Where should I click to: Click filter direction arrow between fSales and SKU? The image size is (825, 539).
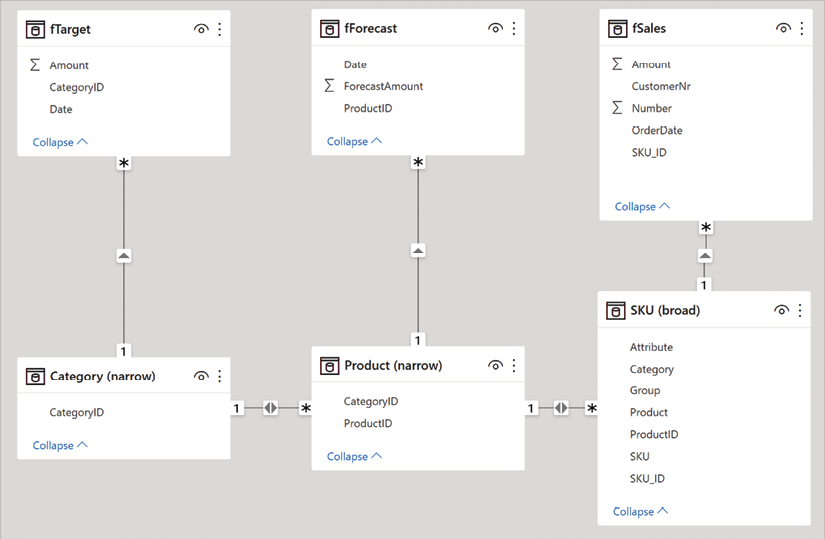pos(705,256)
